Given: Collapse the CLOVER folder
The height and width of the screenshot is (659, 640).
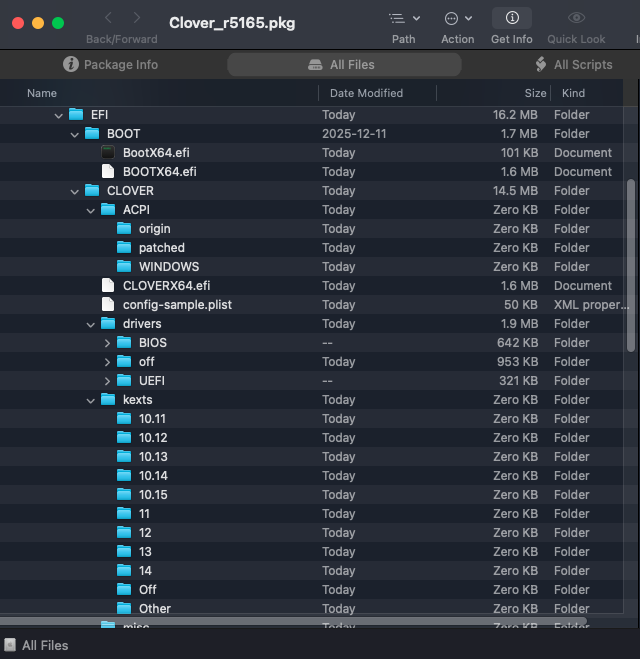Looking at the screenshot, I should pos(74,192).
